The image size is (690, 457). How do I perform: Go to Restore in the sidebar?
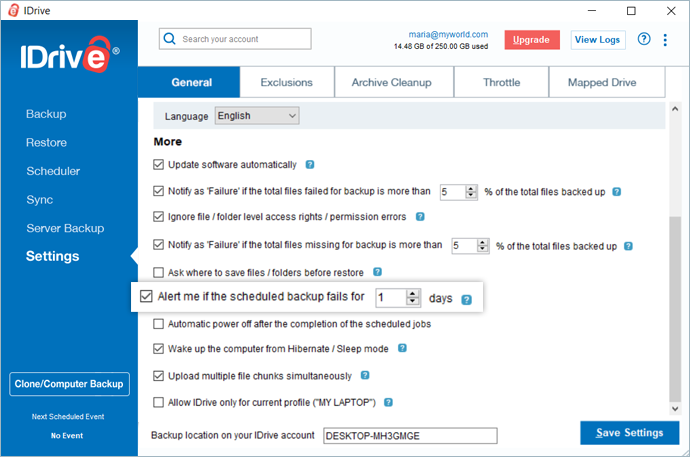point(46,143)
